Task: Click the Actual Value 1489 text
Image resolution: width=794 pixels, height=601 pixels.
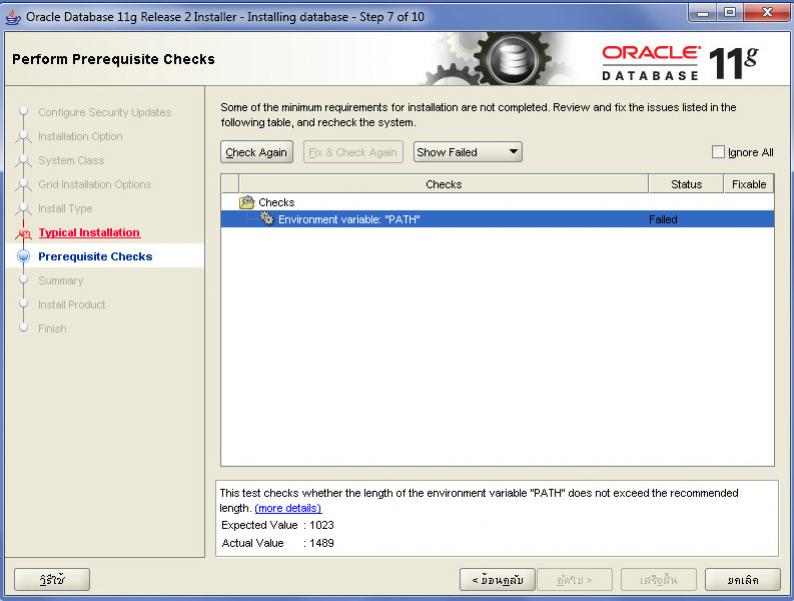Action: click(x=277, y=543)
